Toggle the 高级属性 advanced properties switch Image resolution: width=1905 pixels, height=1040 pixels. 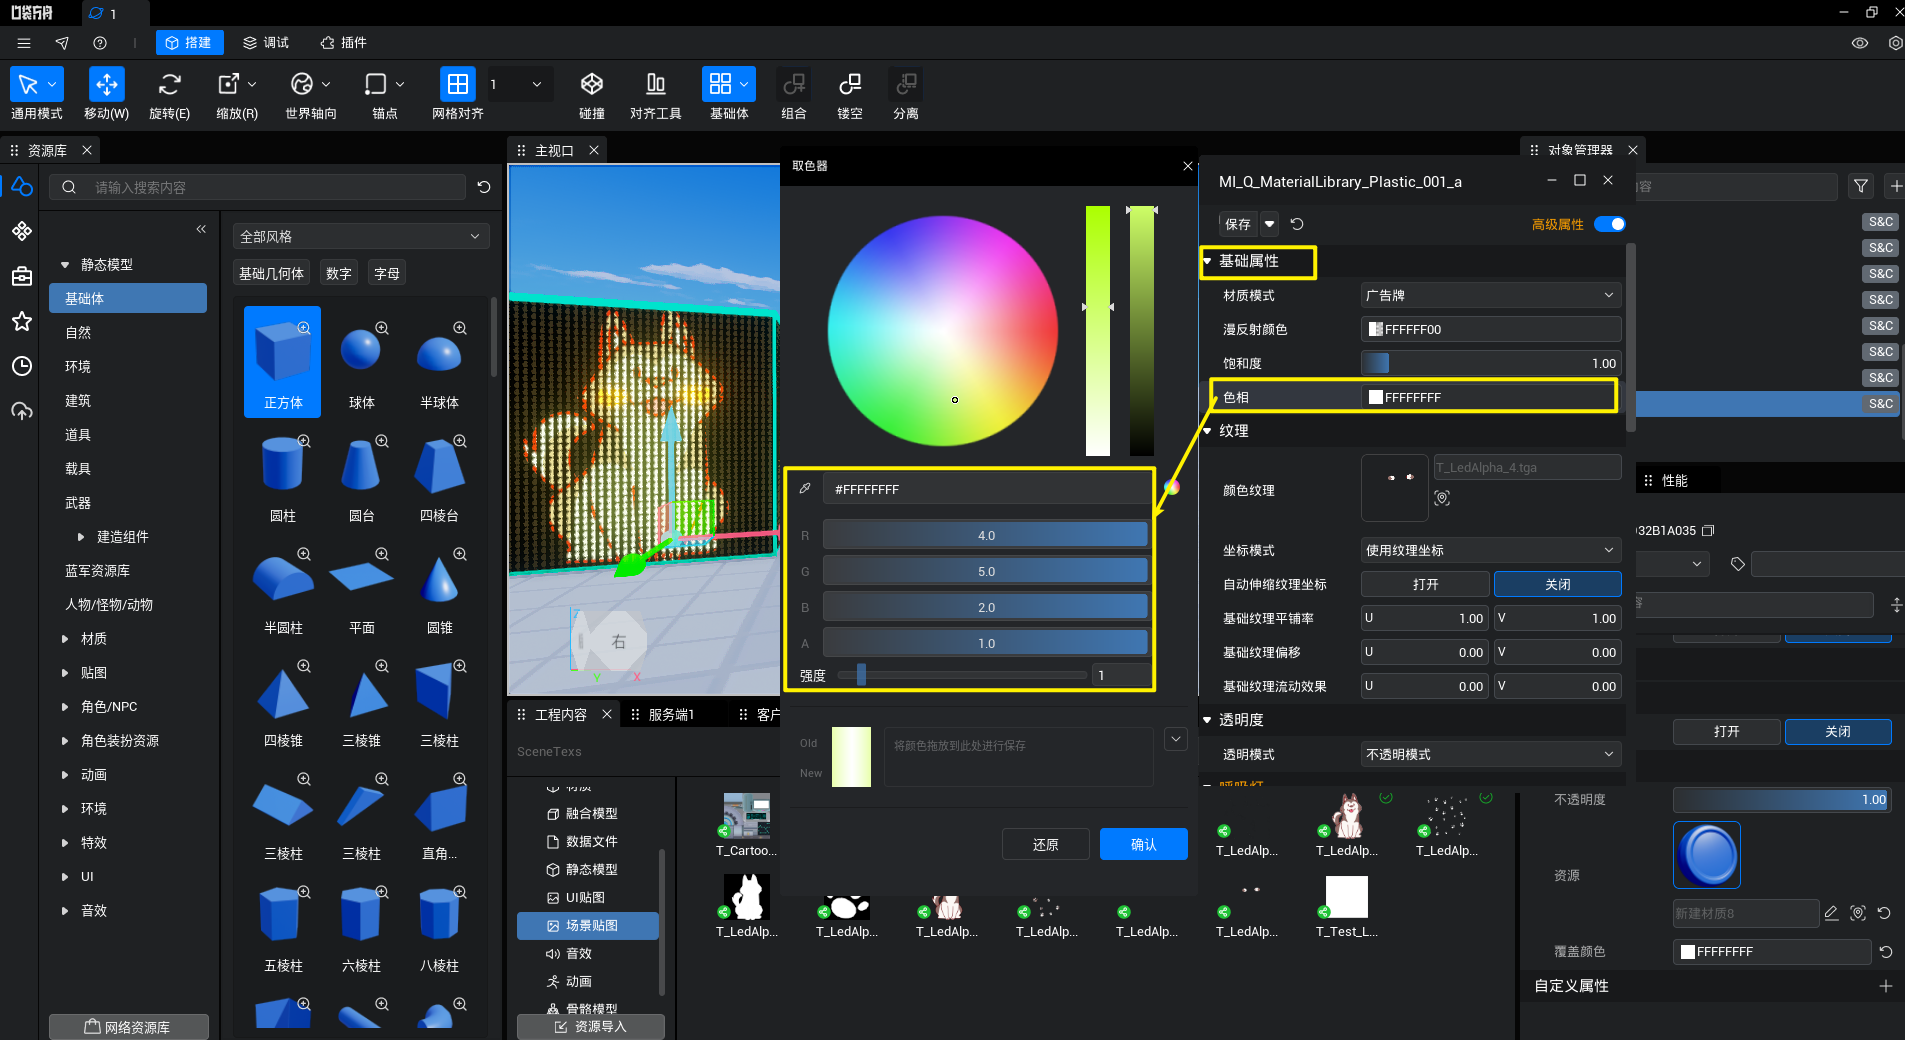(x=1609, y=224)
